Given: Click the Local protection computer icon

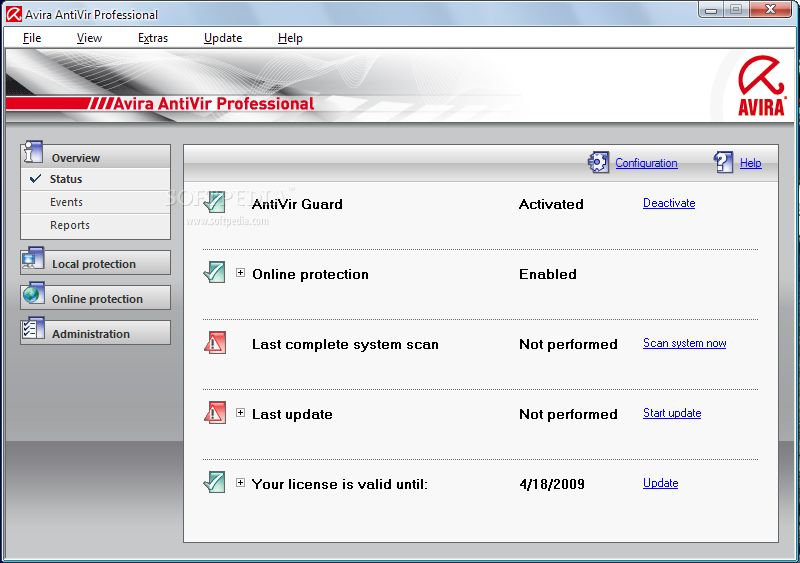Looking at the screenshot, I should click(x=33, y=260).
